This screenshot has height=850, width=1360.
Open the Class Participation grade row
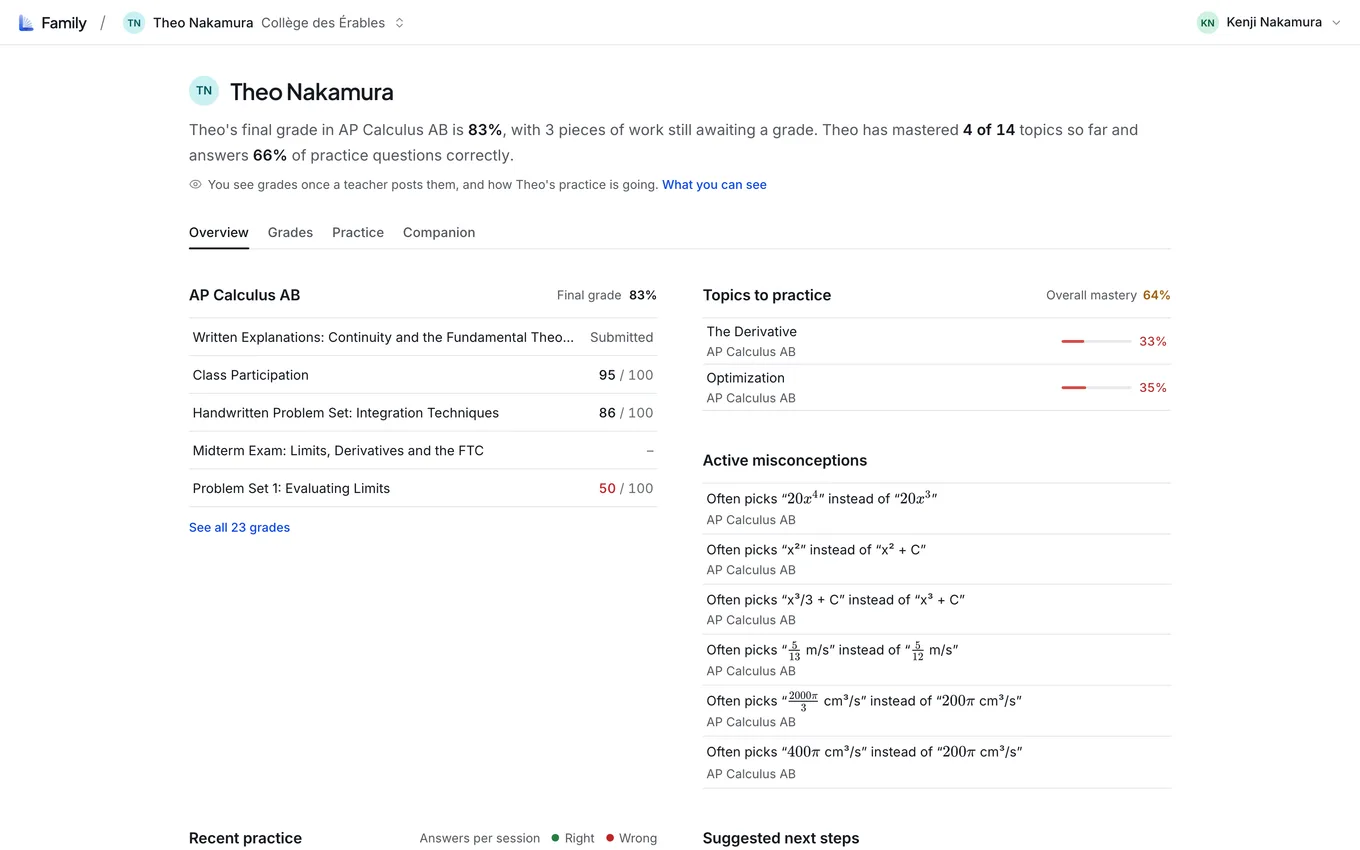[x=423, y=375]
